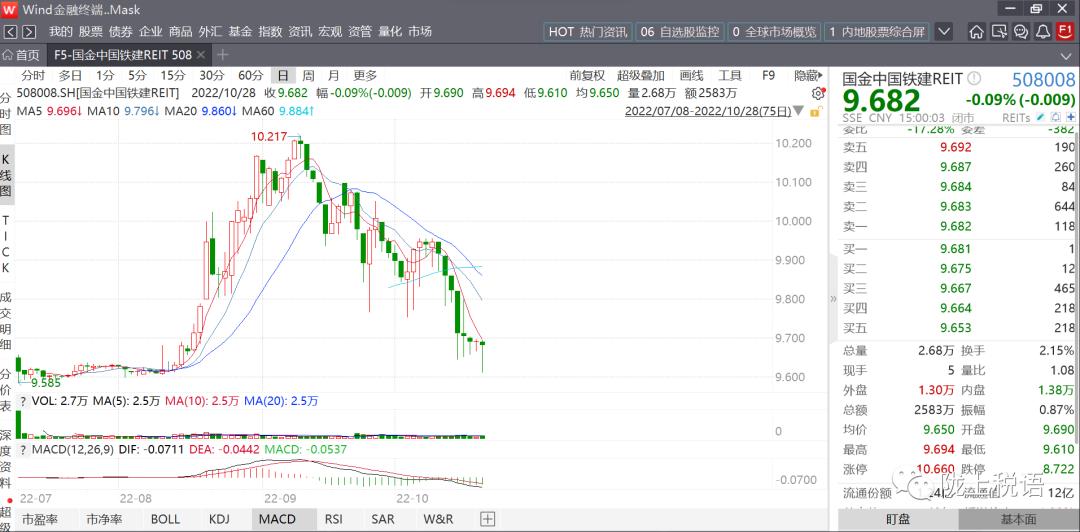Screen dimensions: 1080x532
Task: Go forward with the right navigation arrow
Action: pyautogui.click(x=28, y=32)
